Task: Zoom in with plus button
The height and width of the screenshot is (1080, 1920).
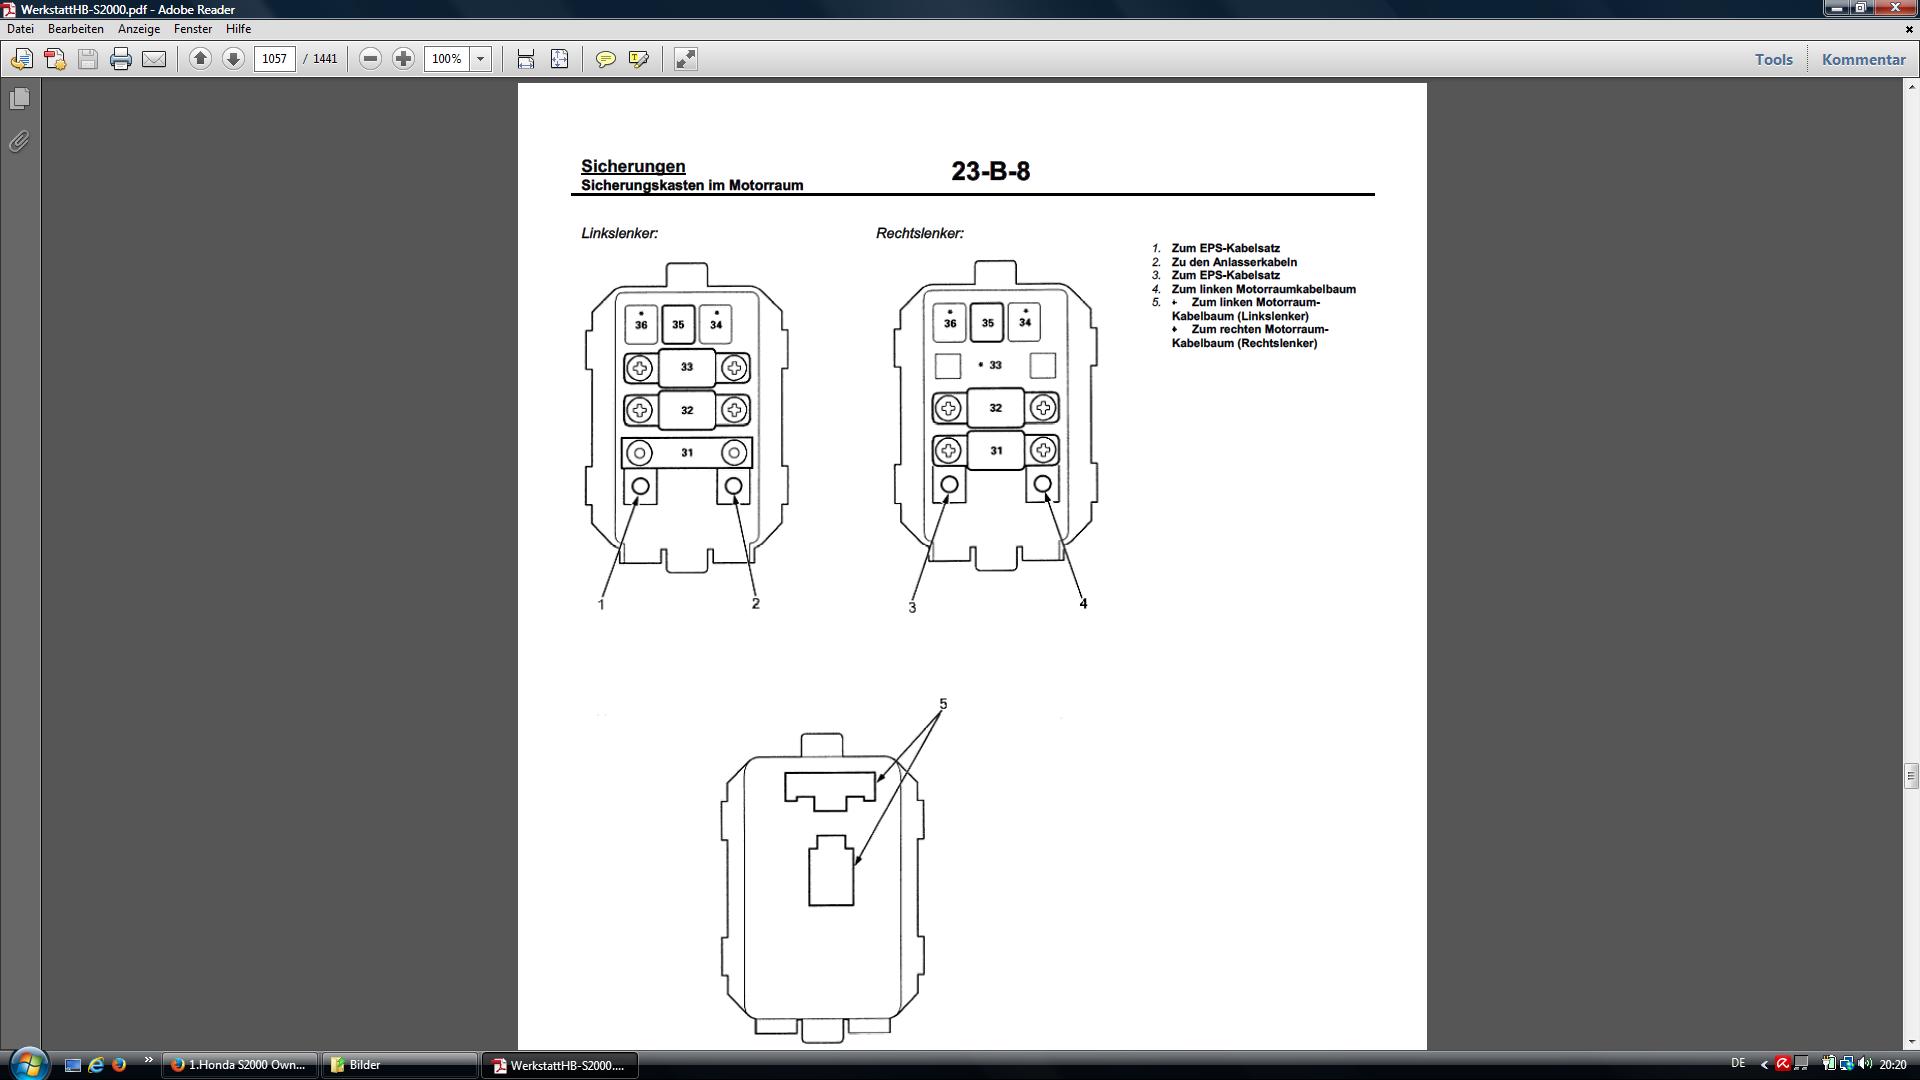Action: [x=403, y=60]
